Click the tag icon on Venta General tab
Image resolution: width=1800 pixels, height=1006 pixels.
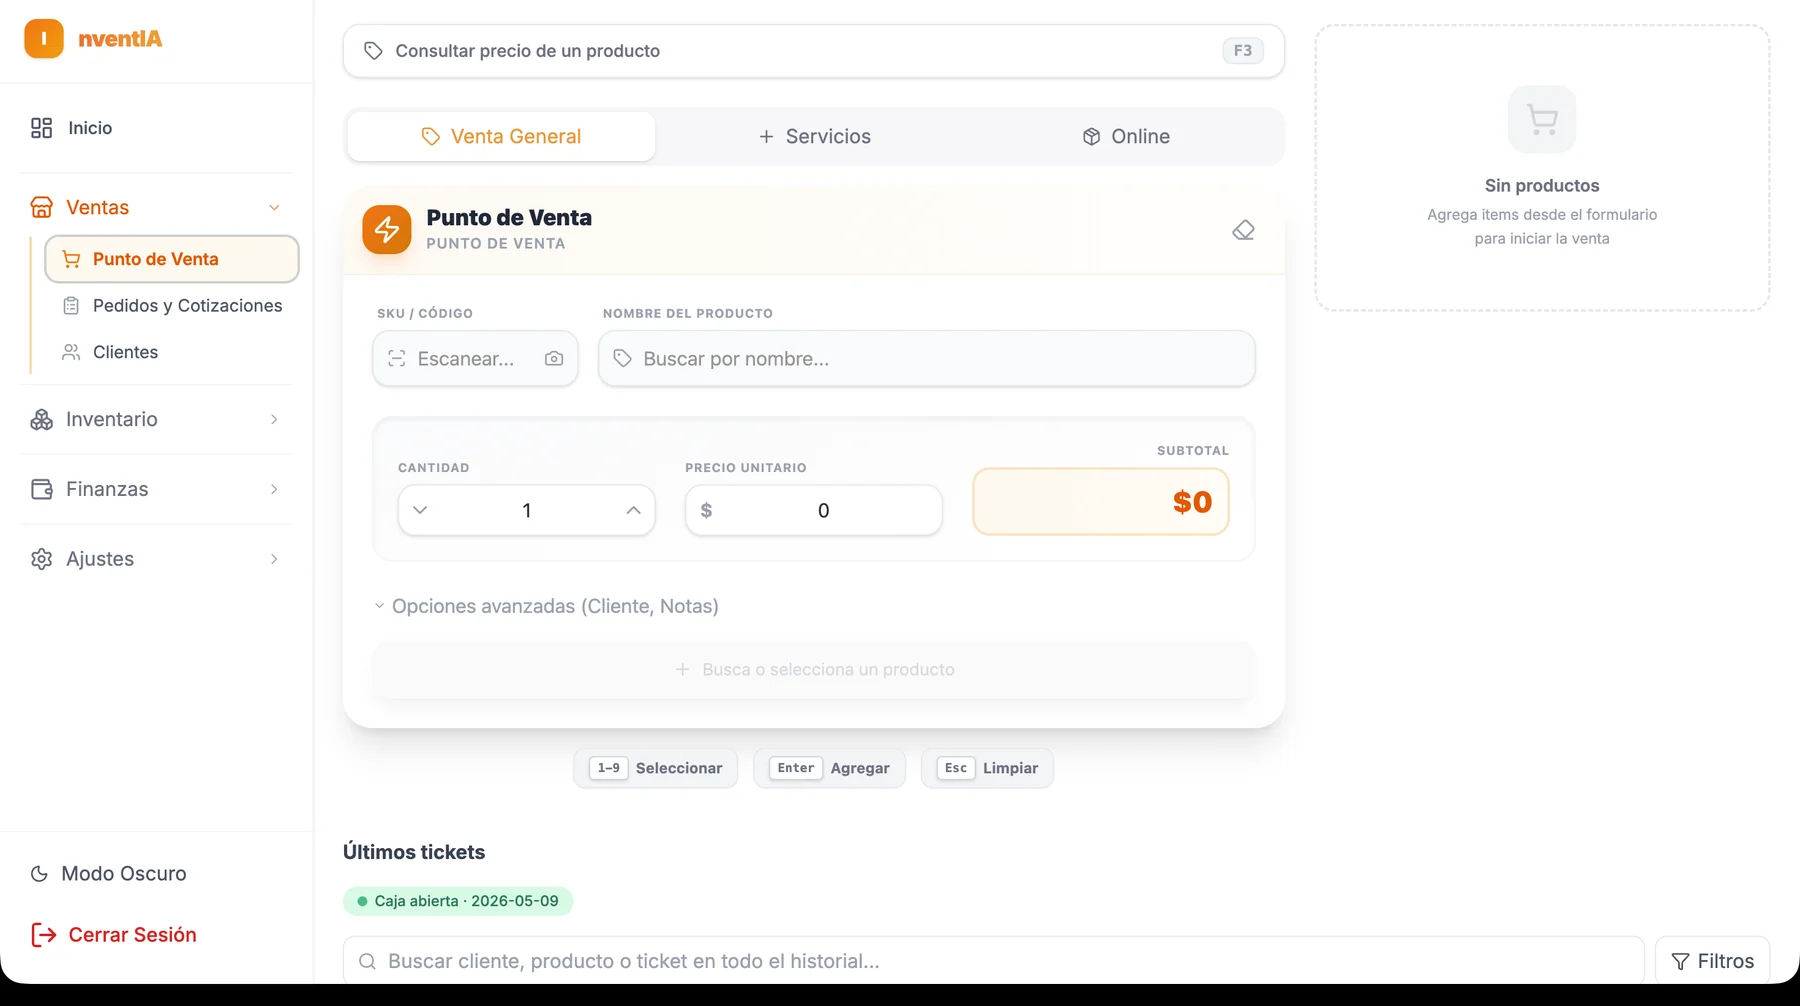pyautogui.click(x=431, y=136)
